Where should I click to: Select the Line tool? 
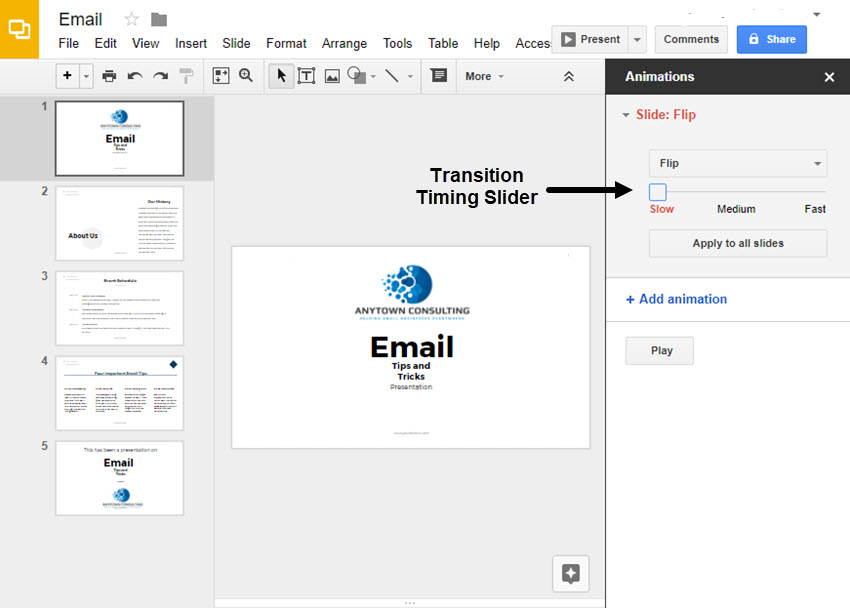[x=392, y=76]
